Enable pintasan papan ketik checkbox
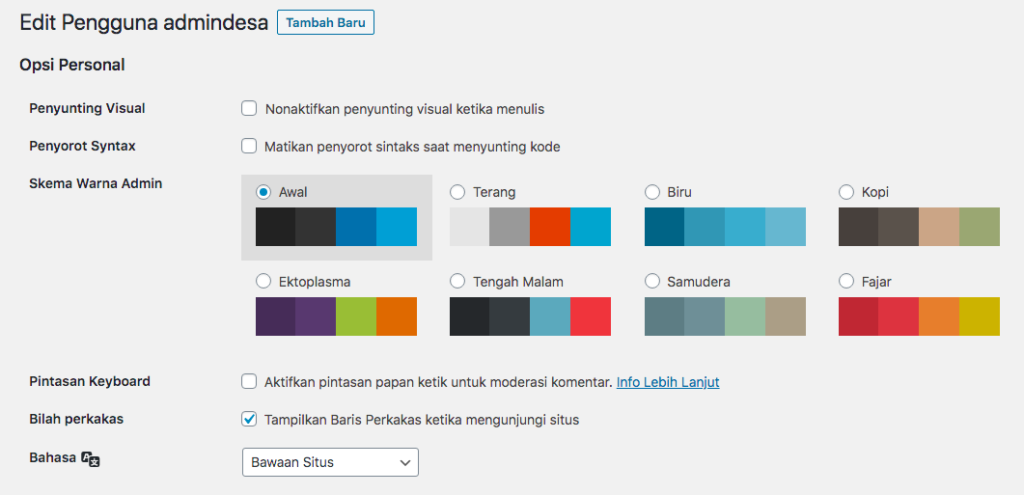 [249, 381]
